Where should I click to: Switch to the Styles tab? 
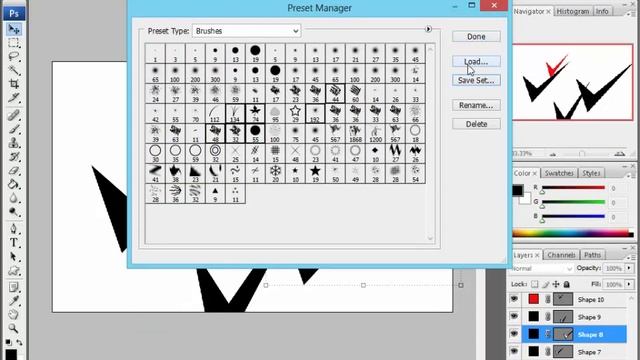tap(591, 173)
